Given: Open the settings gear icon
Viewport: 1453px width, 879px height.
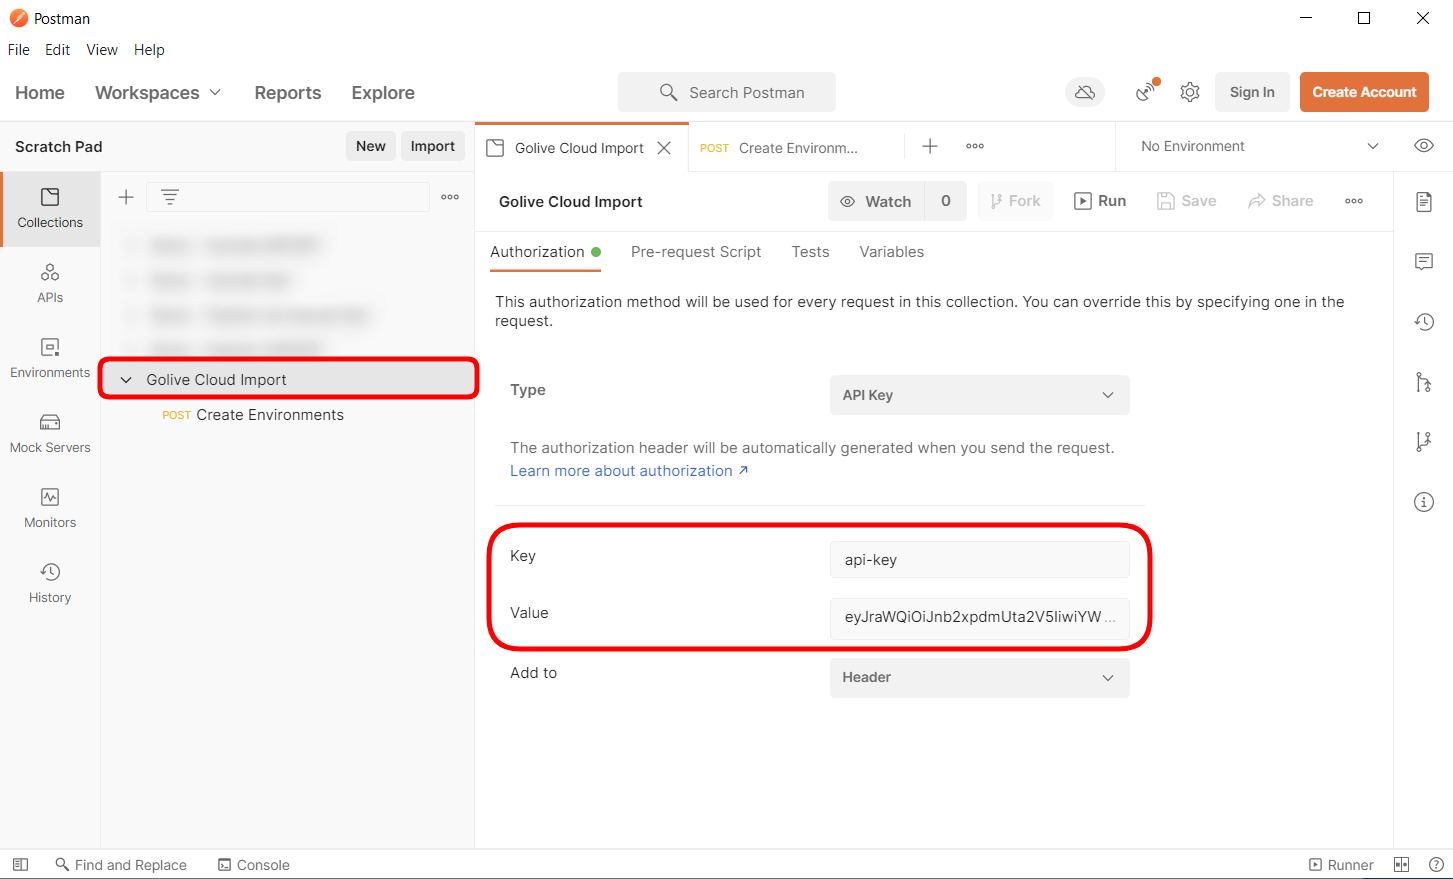Looking at the screenshot, I should (1189, 92).
